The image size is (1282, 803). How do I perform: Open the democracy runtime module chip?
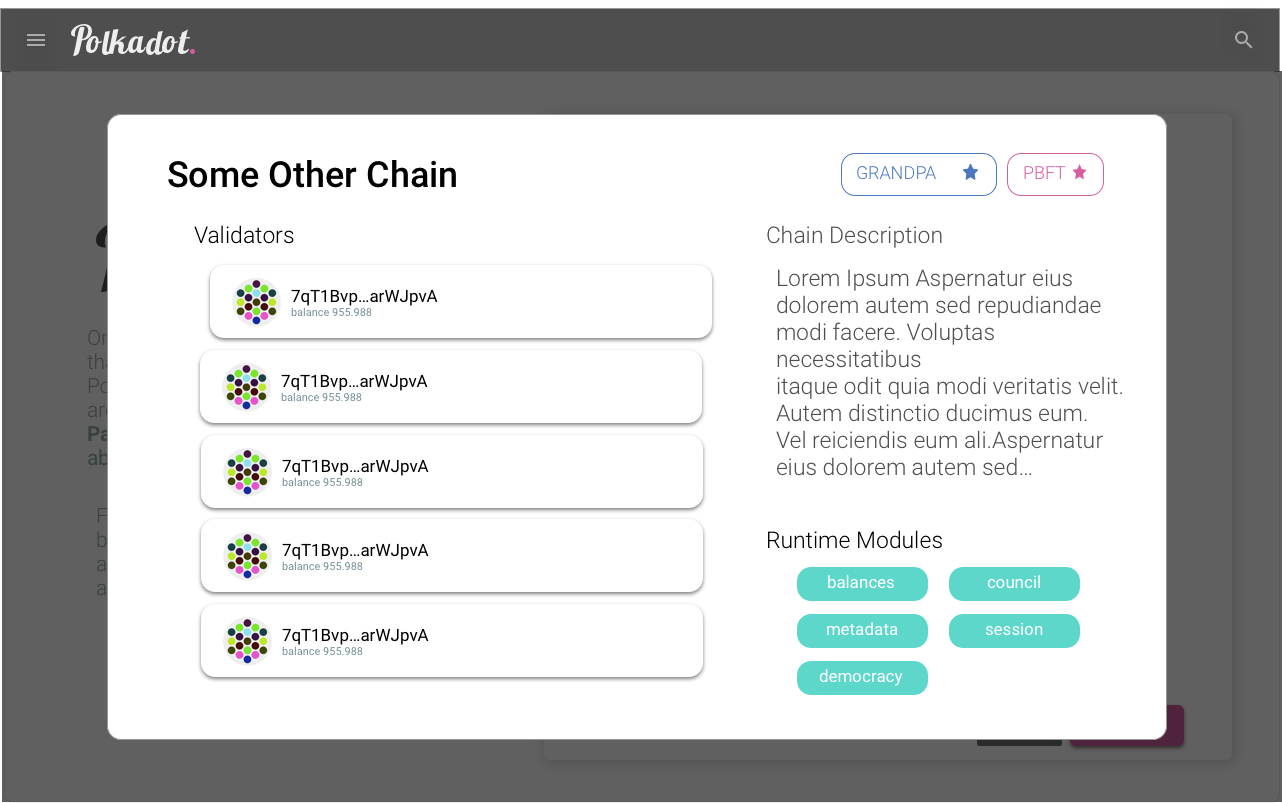click(862, 678)
